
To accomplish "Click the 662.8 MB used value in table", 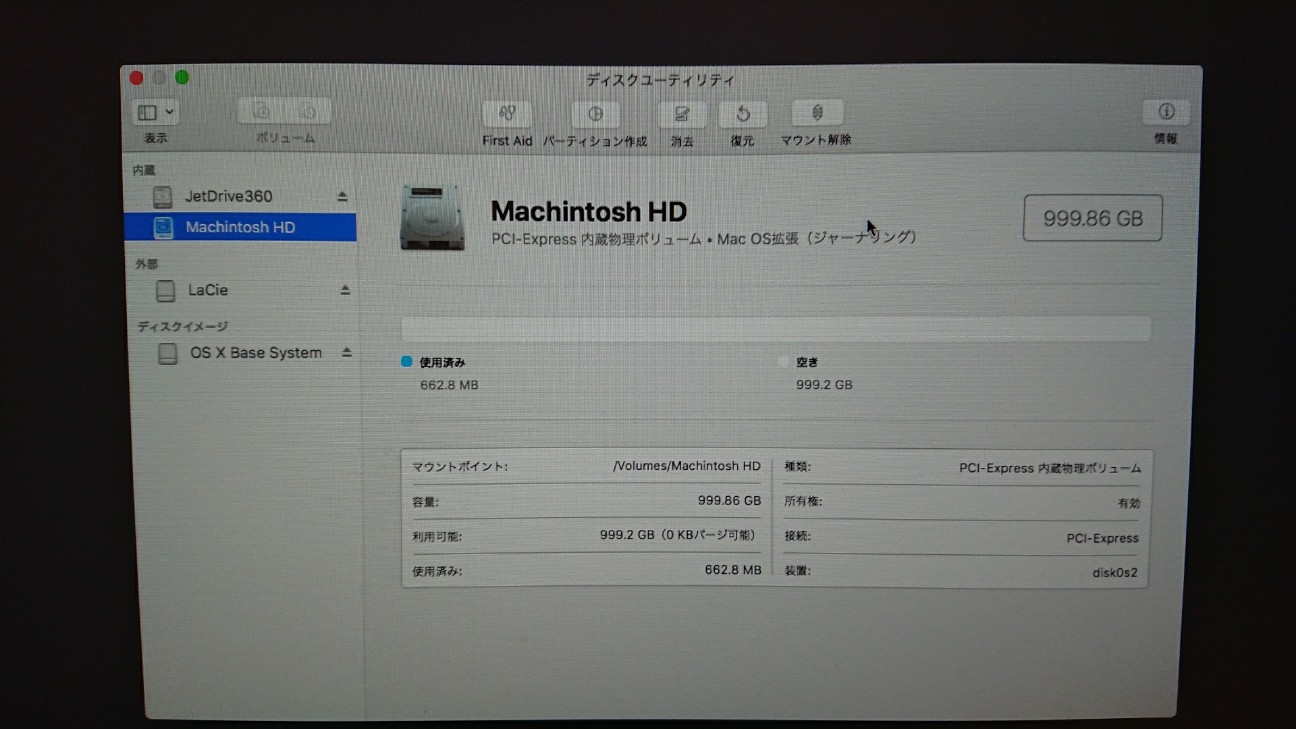I will [733, 570].
